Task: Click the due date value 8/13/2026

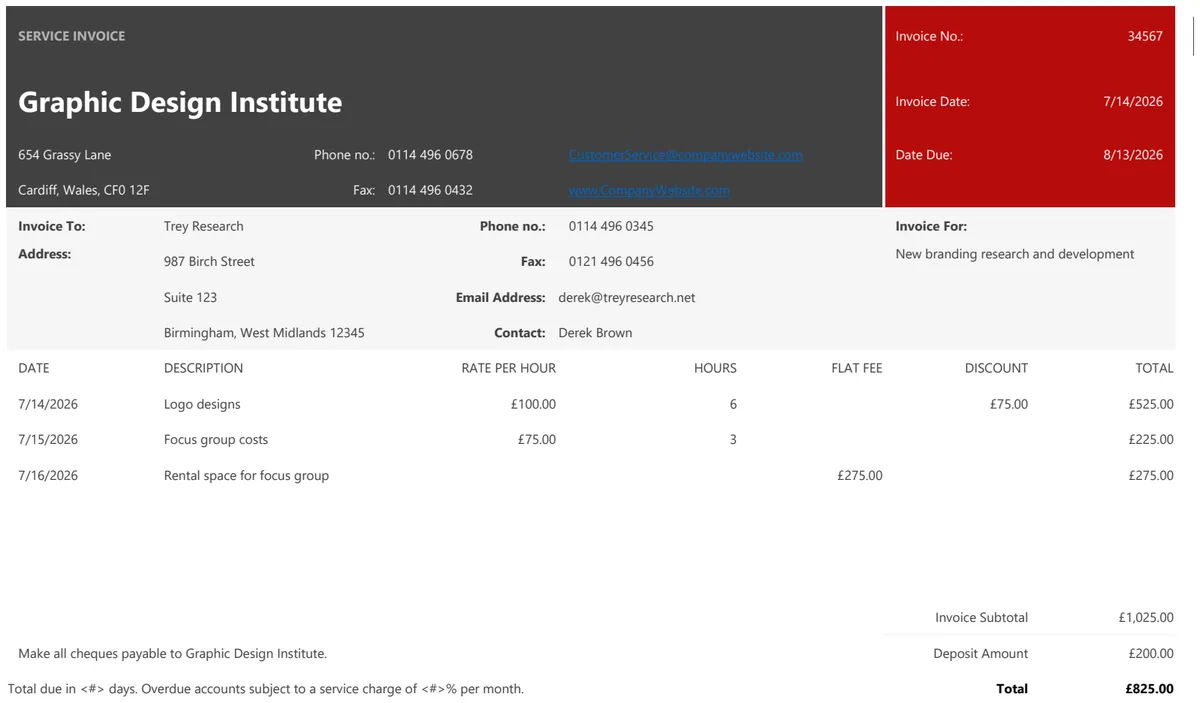Action: click(1133, 155)
